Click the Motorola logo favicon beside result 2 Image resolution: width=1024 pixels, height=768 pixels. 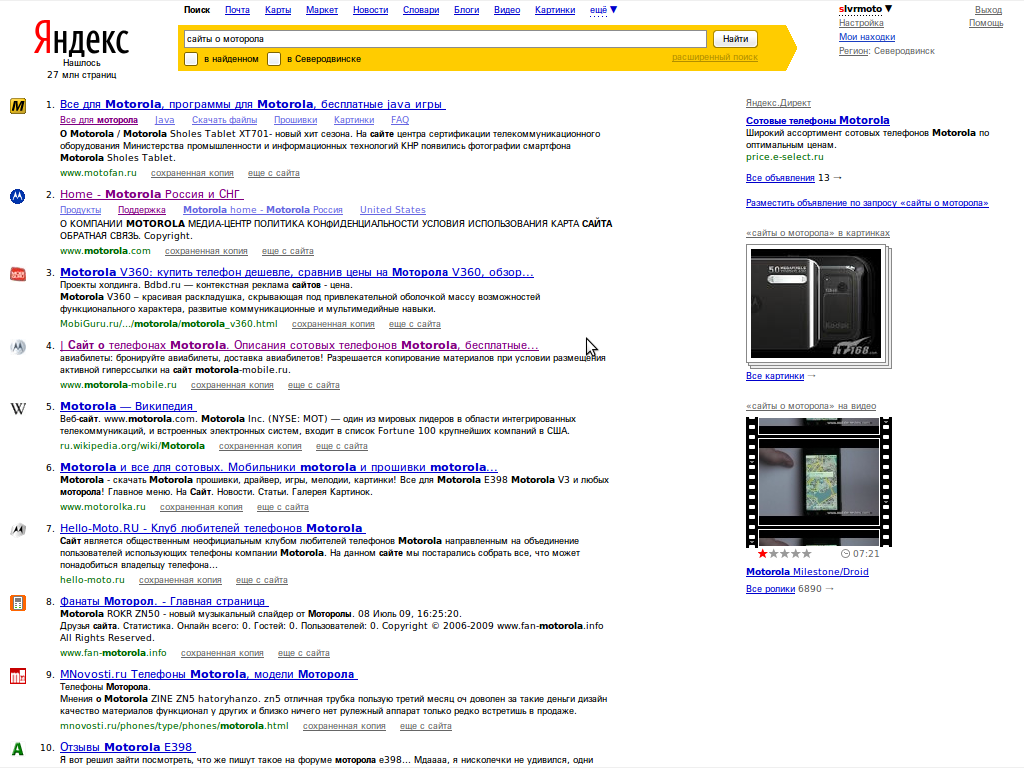18,196
